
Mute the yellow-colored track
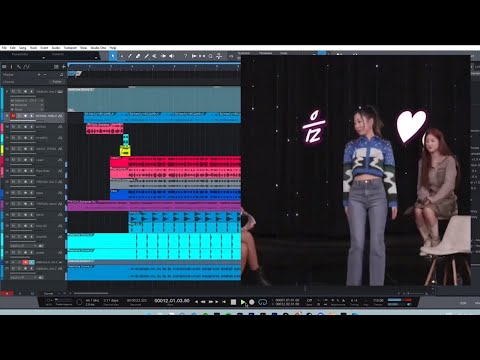[x=13, y=149]
